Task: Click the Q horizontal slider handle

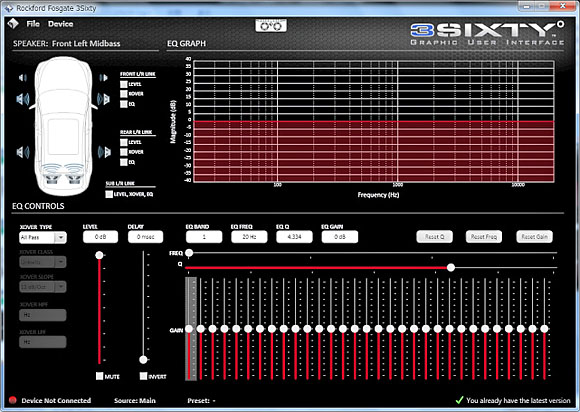Action: click(x=451, y=267)
